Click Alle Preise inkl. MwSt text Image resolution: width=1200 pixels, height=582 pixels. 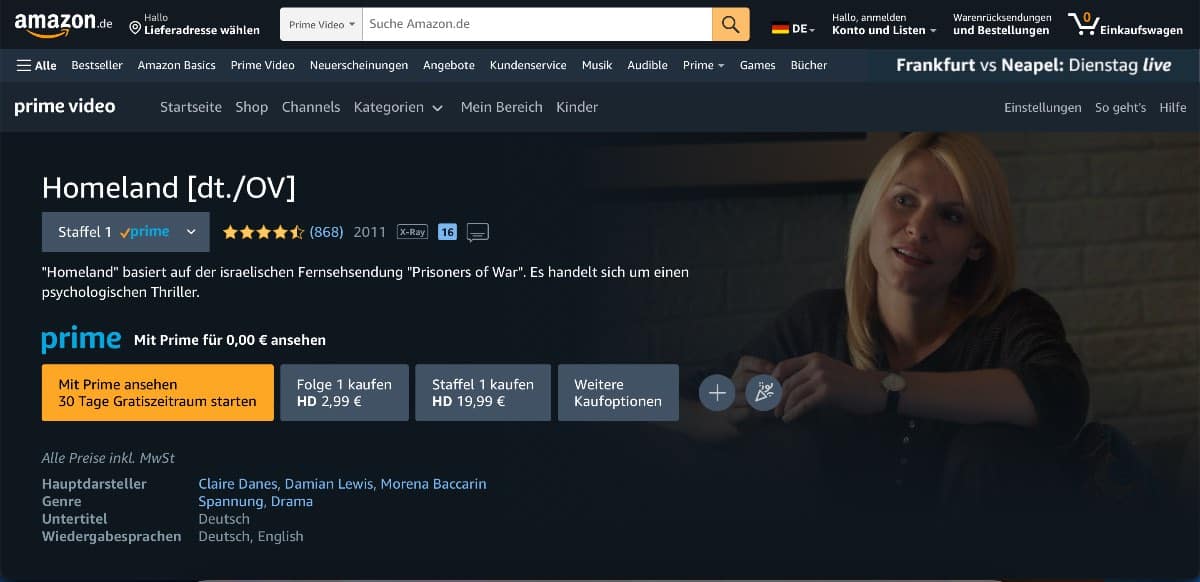pos(108,458)
